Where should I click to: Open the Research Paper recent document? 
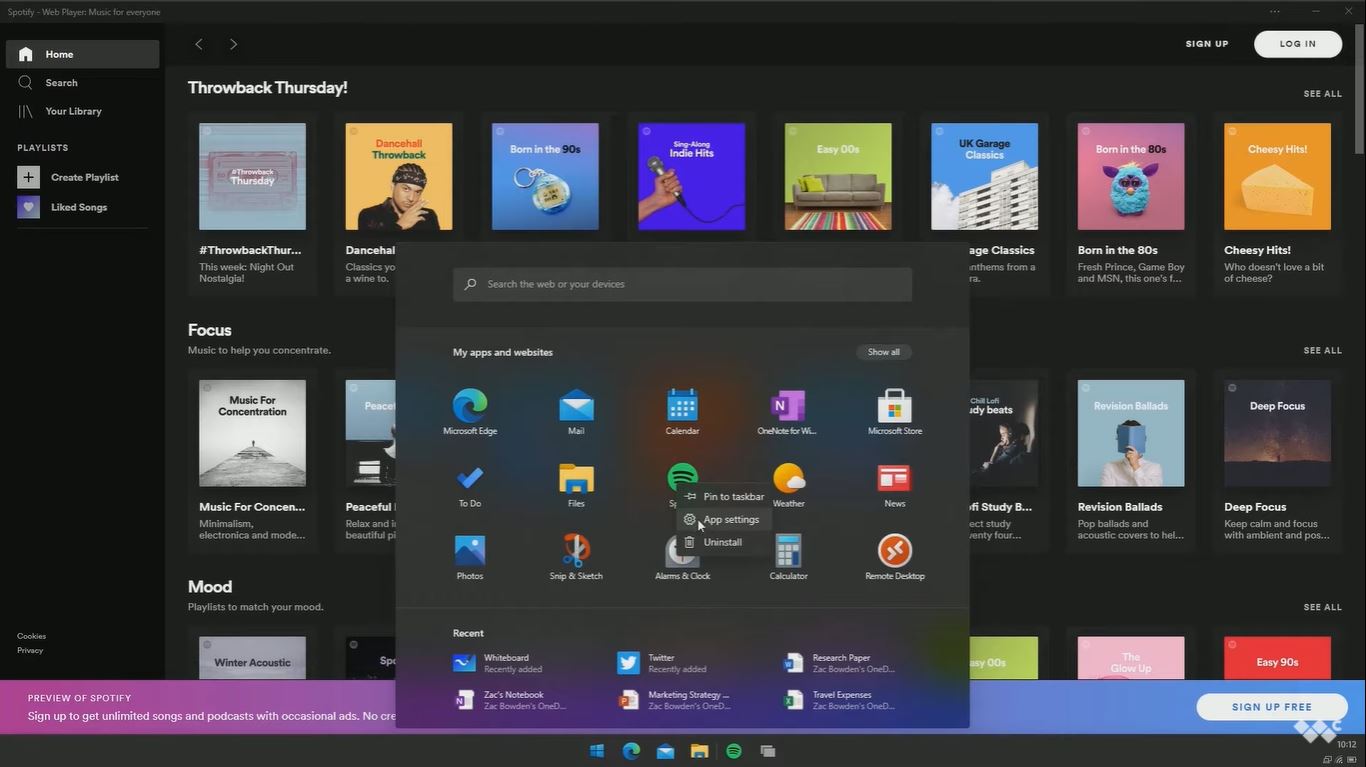(x=840, y=663)
